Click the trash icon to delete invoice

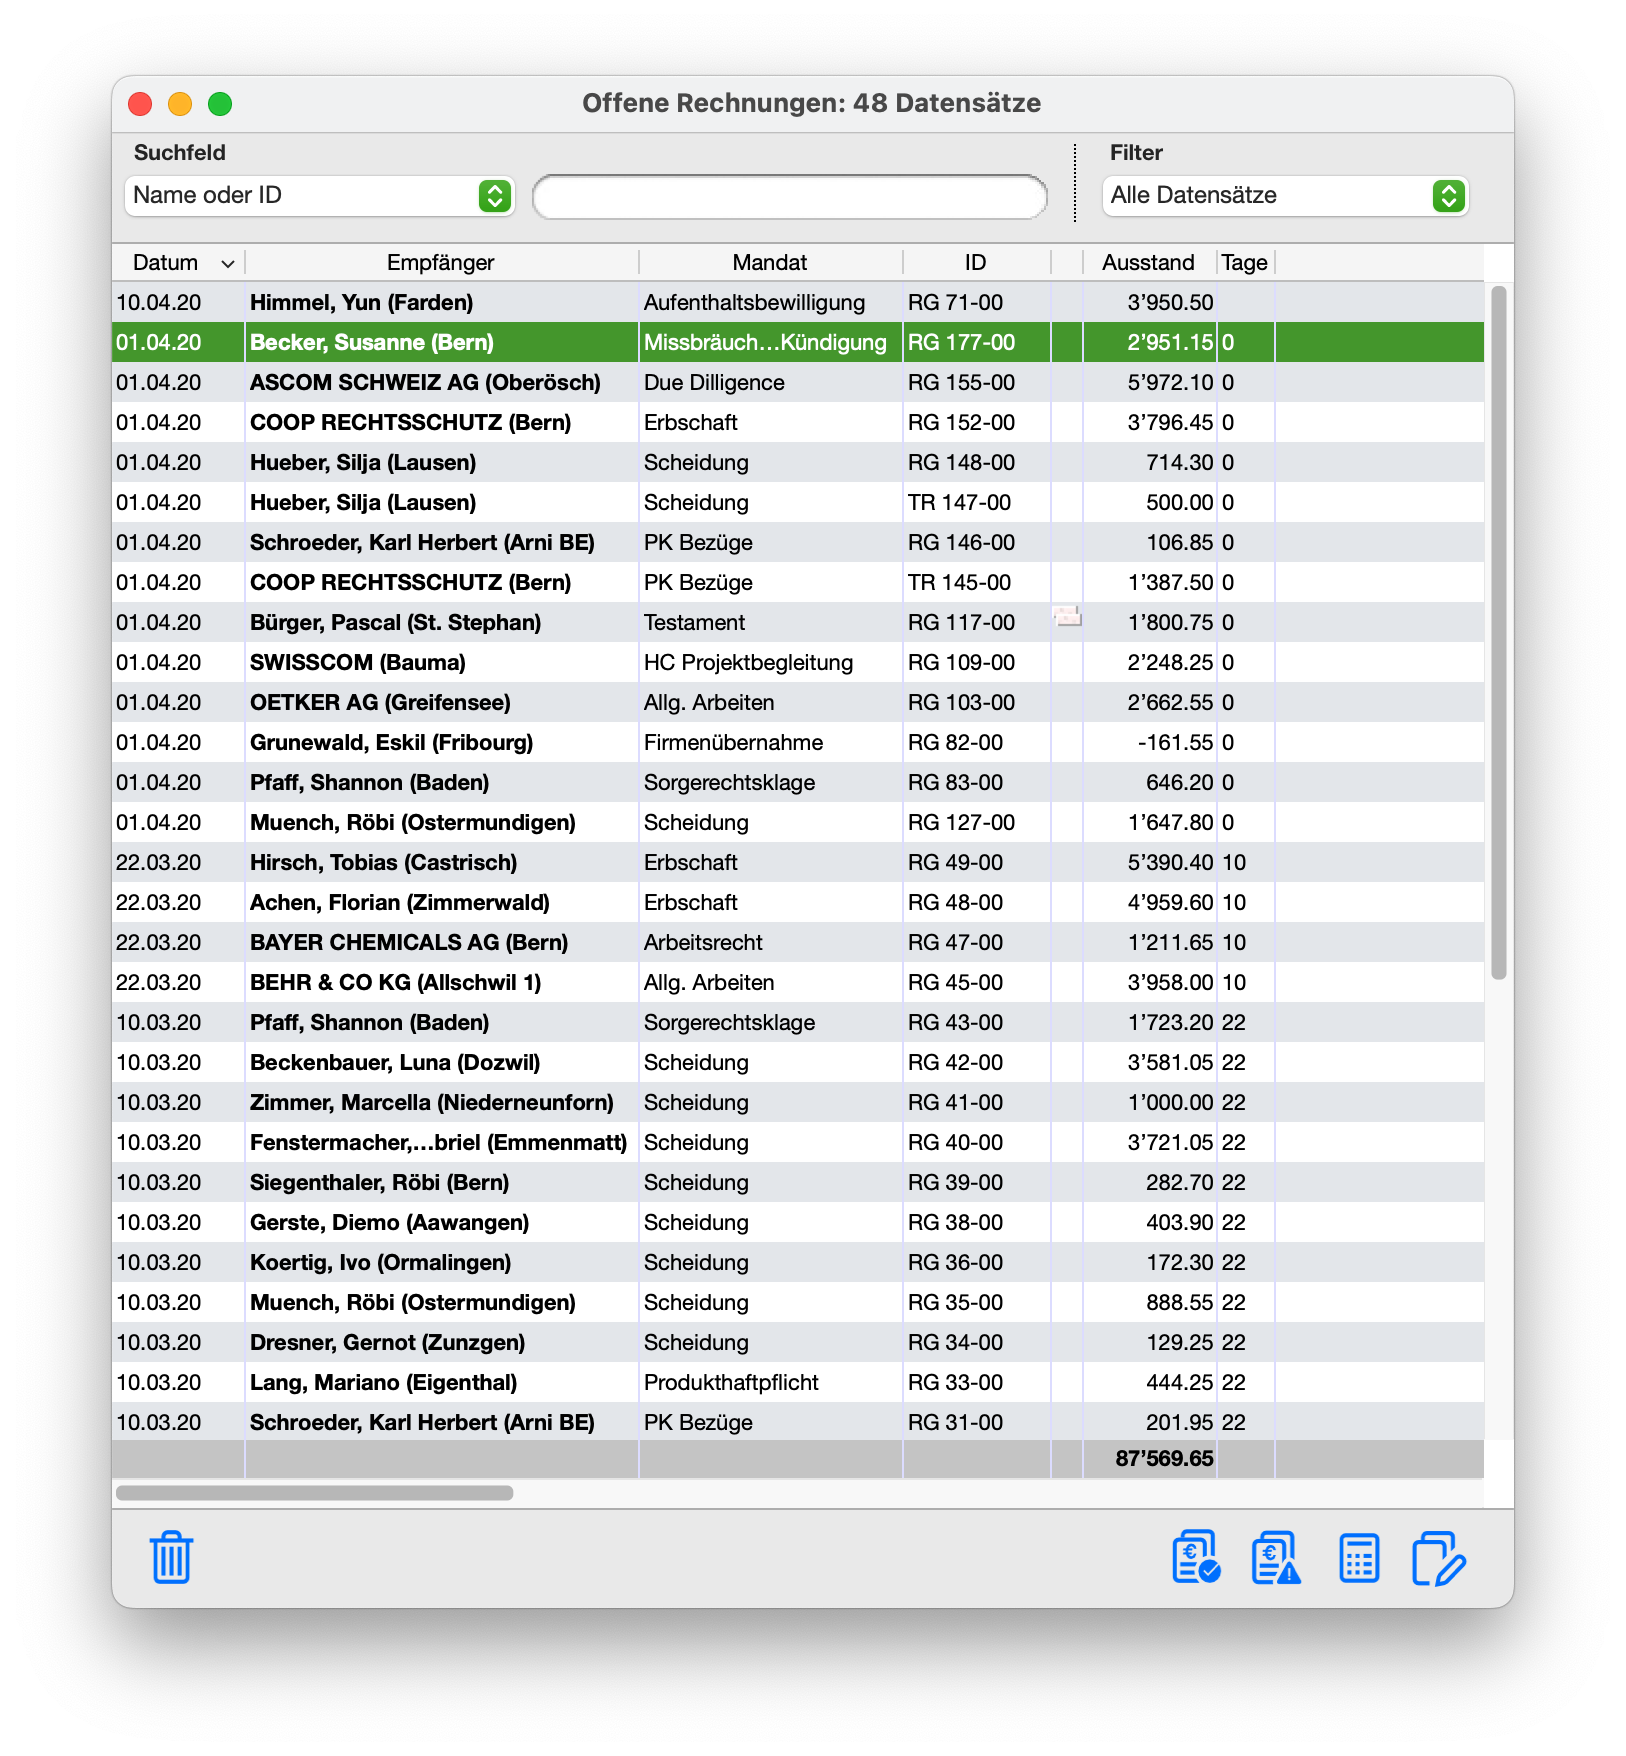[x=171, y=1557]
